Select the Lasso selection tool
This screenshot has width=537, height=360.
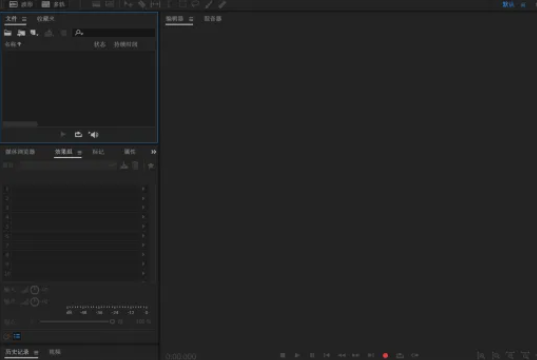pyautogui.click(x=196, y=4)
